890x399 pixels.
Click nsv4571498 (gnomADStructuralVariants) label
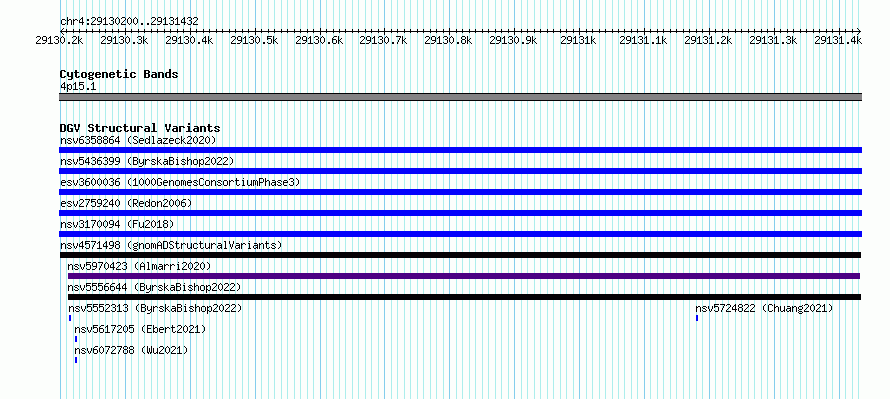click(171, 245)
